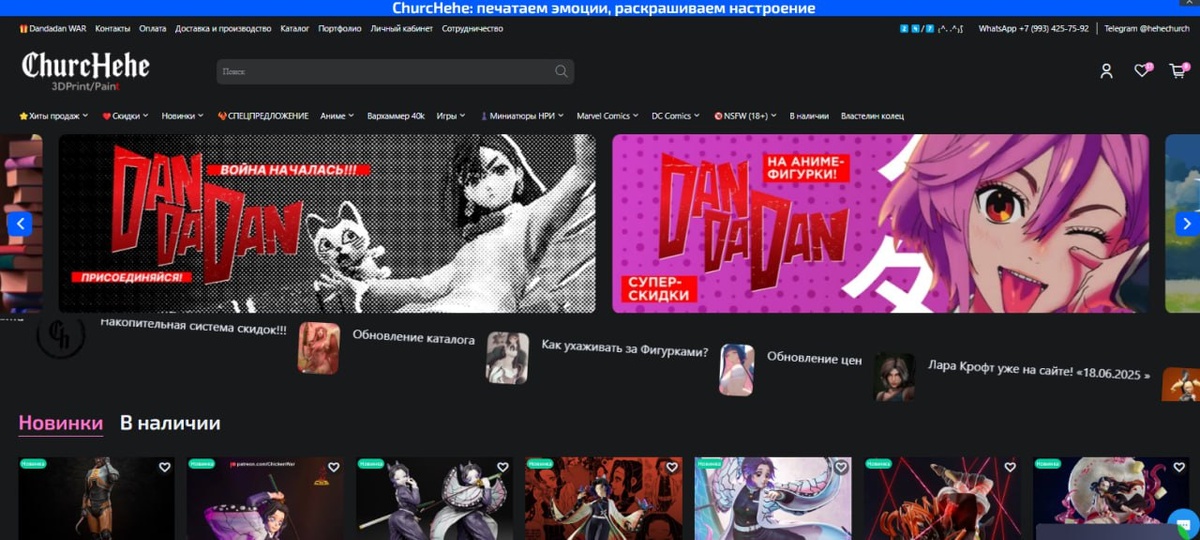Expand the Marvel Comics menu

click(608, 116)
